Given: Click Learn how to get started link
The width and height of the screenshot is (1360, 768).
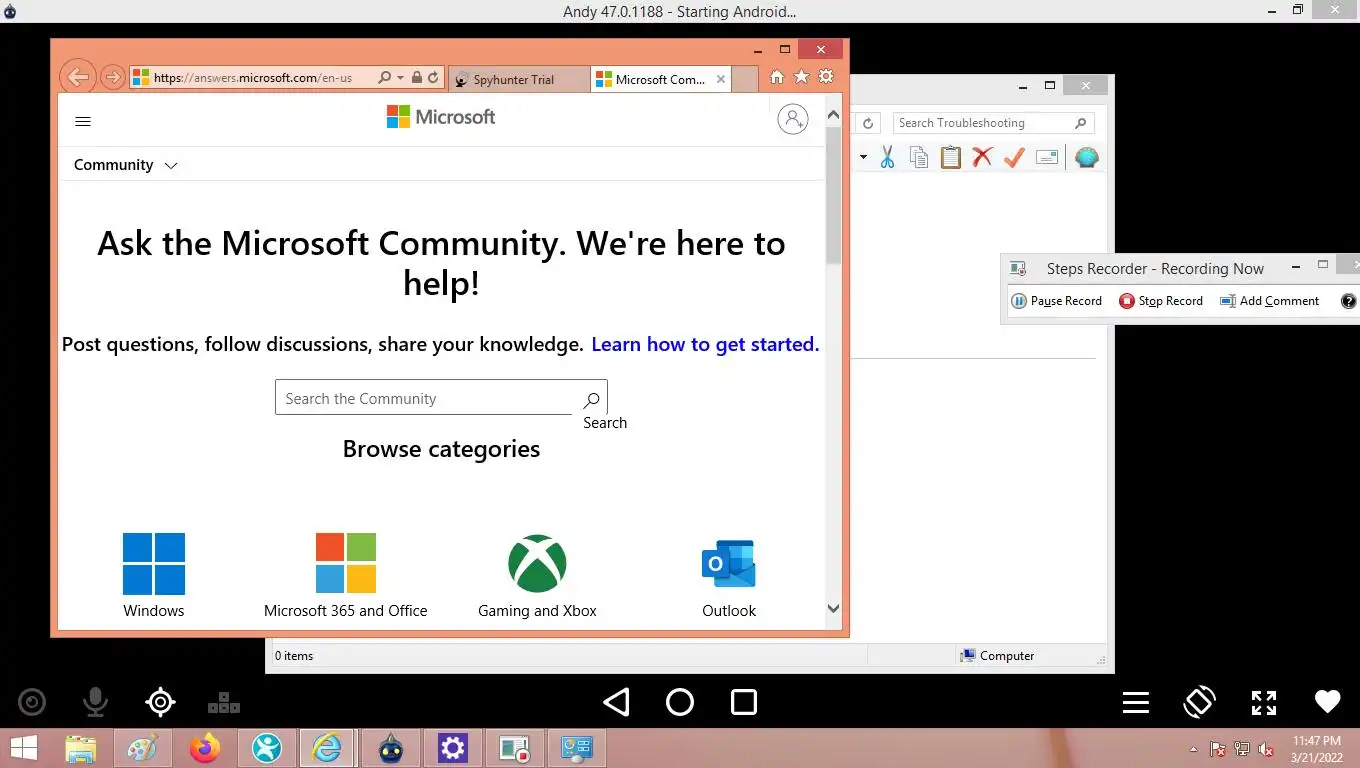Looking at the screenshot, I should tap(705, 344).
